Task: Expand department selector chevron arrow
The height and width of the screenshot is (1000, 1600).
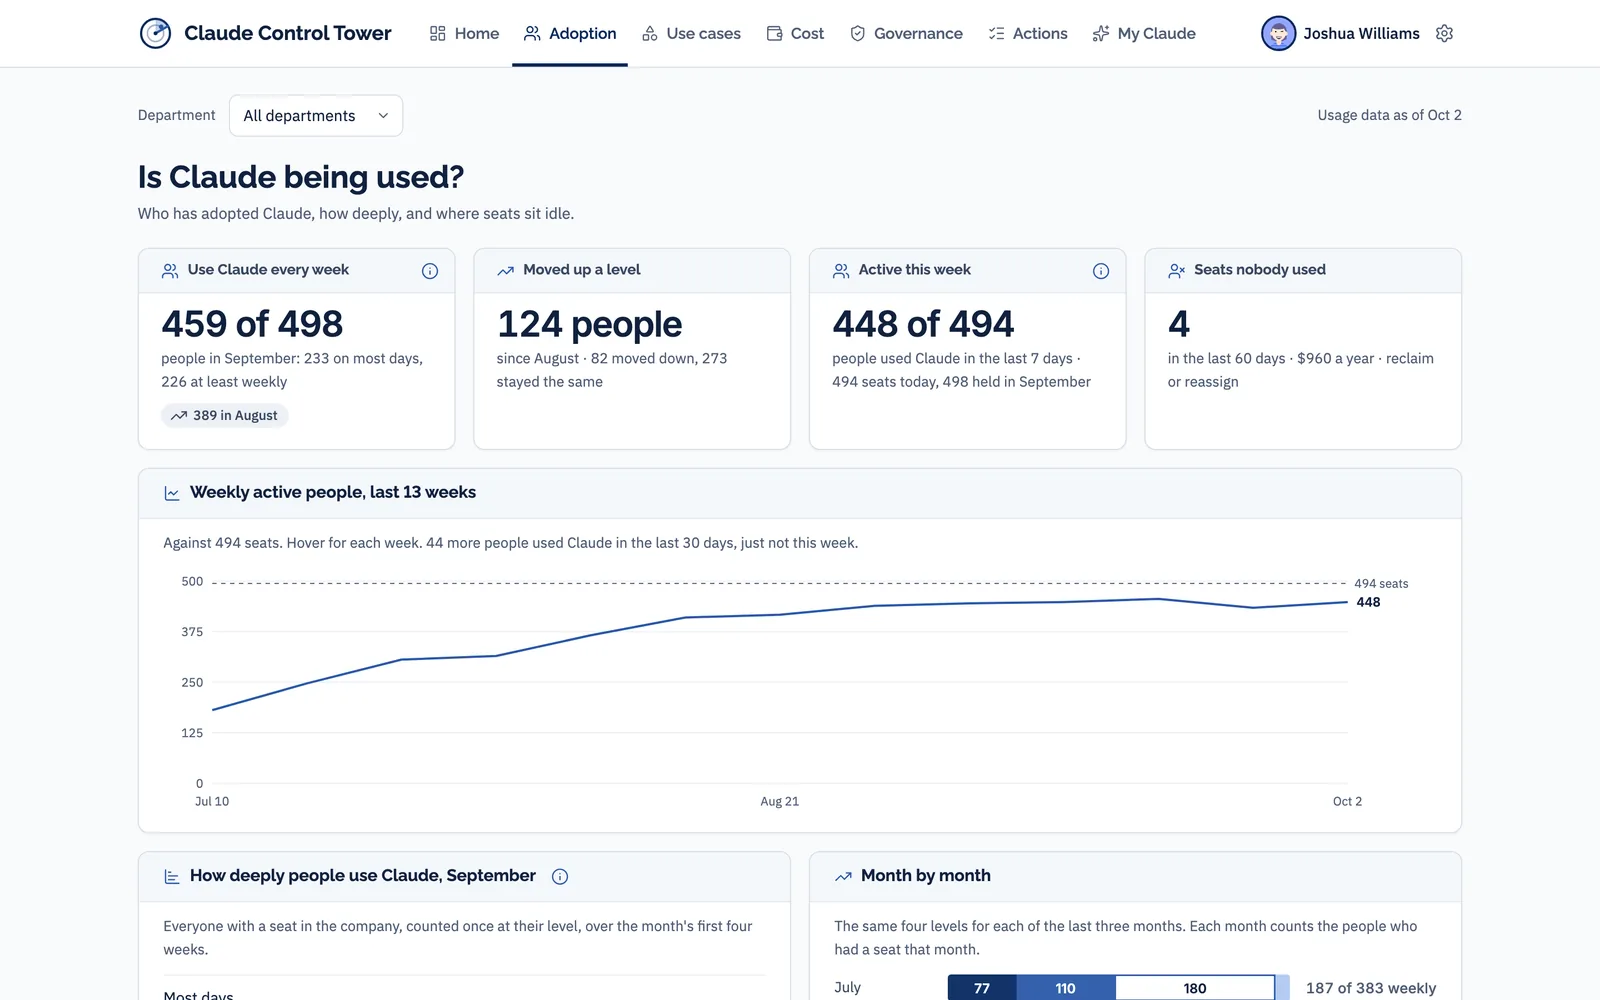Action: 383,116
